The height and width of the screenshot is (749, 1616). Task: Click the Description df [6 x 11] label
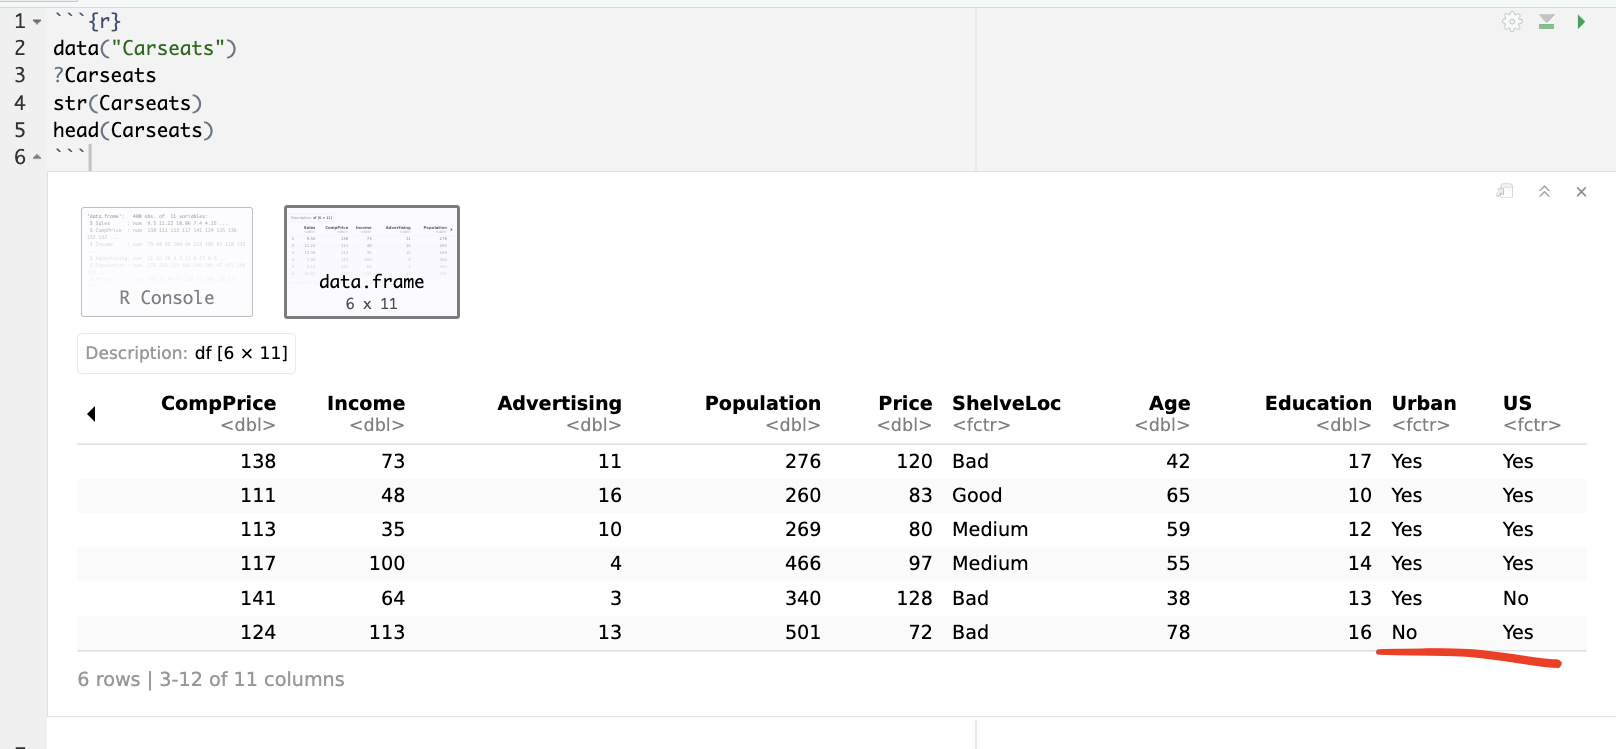[187, 353]
